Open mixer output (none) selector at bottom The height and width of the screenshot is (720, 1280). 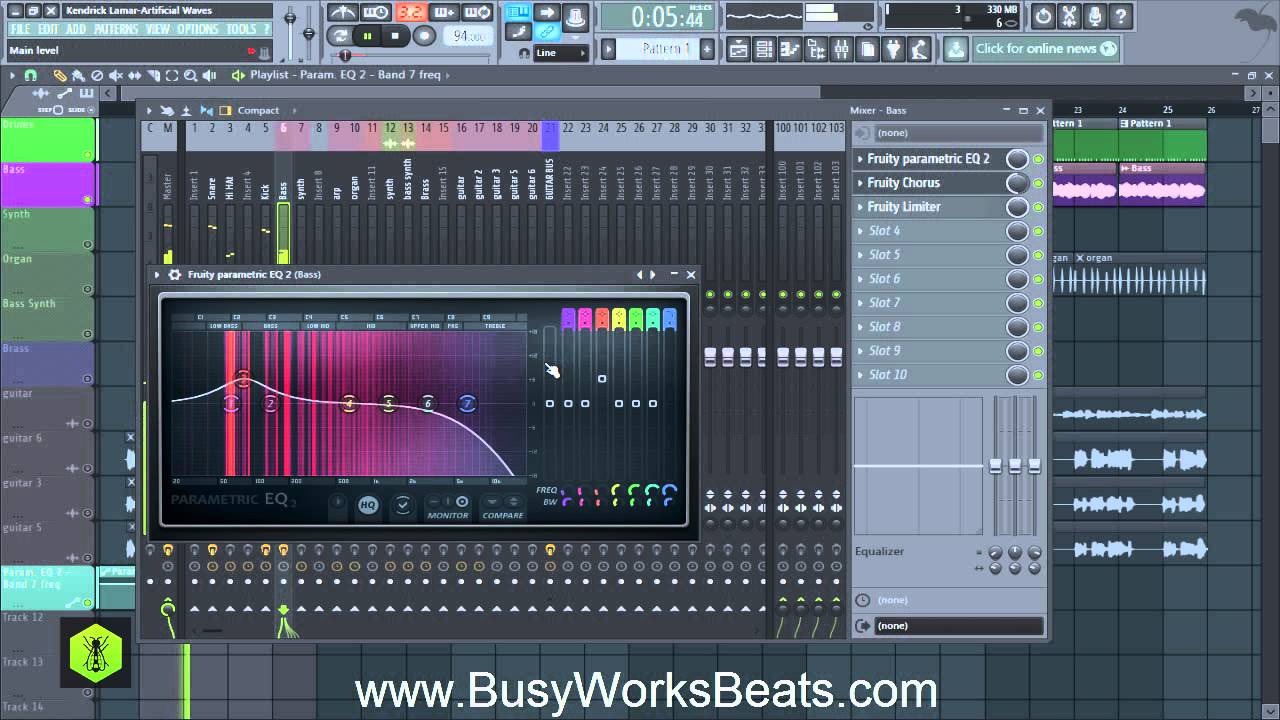click(958, 626)
